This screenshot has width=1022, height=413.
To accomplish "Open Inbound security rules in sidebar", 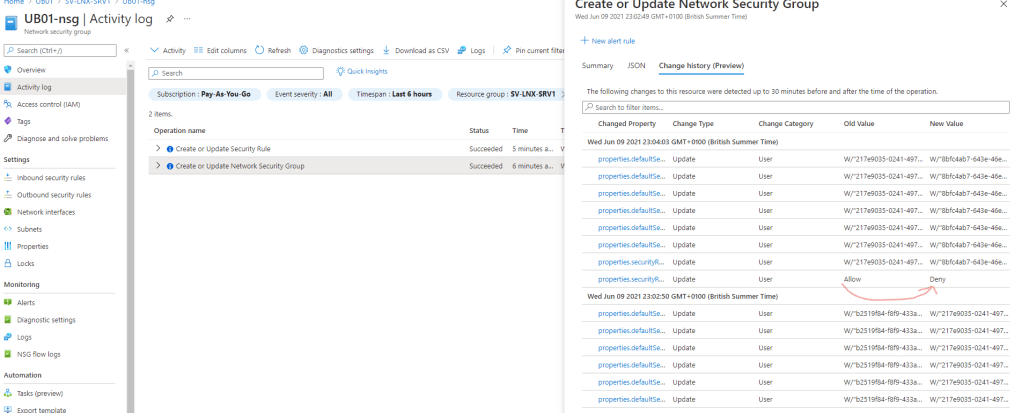I will coord(52,178).
